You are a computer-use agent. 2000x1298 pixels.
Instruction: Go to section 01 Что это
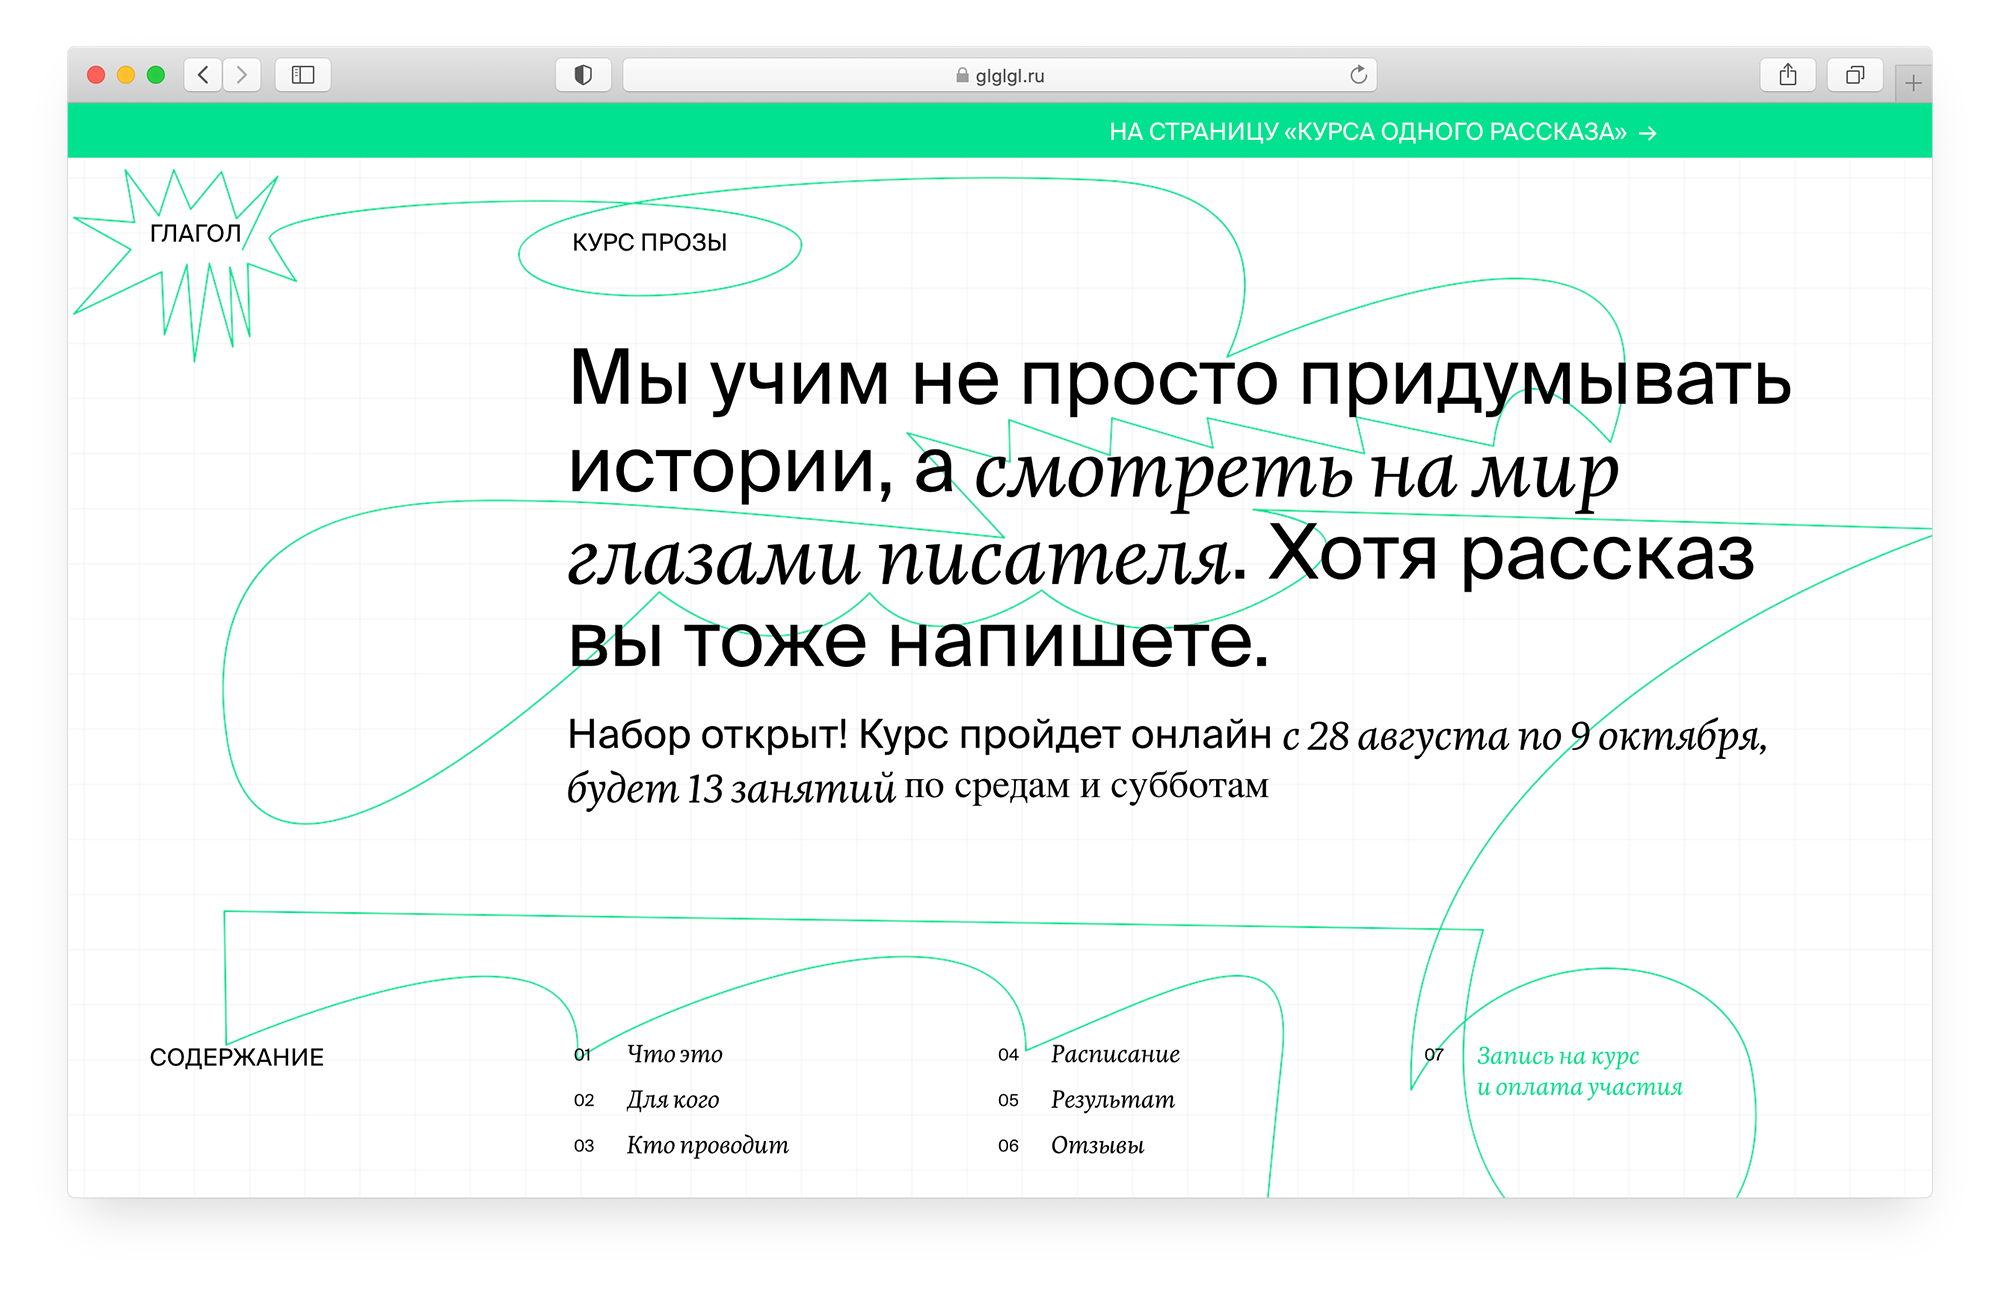click(x=674, y=1054)
